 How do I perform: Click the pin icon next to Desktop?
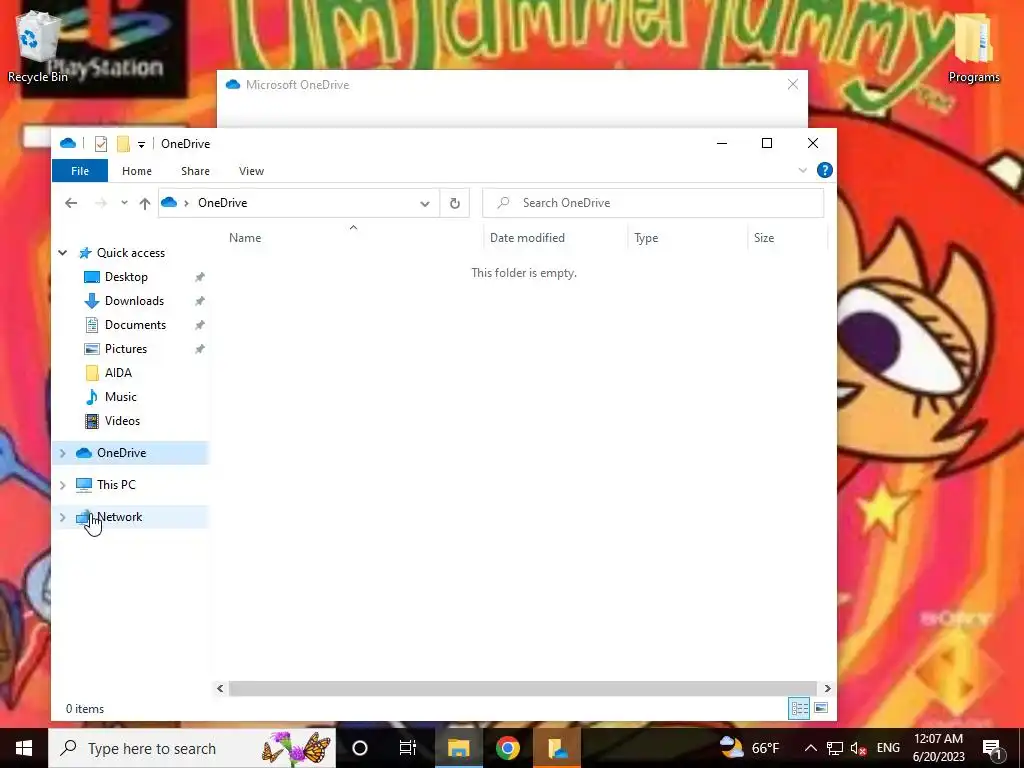click(x=200, y=277)
